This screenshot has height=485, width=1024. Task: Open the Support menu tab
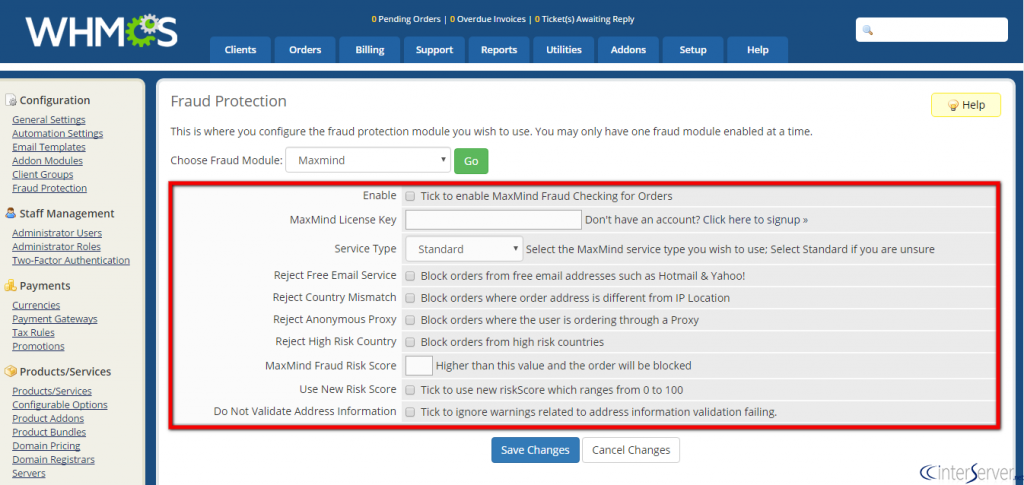(434, 50)
